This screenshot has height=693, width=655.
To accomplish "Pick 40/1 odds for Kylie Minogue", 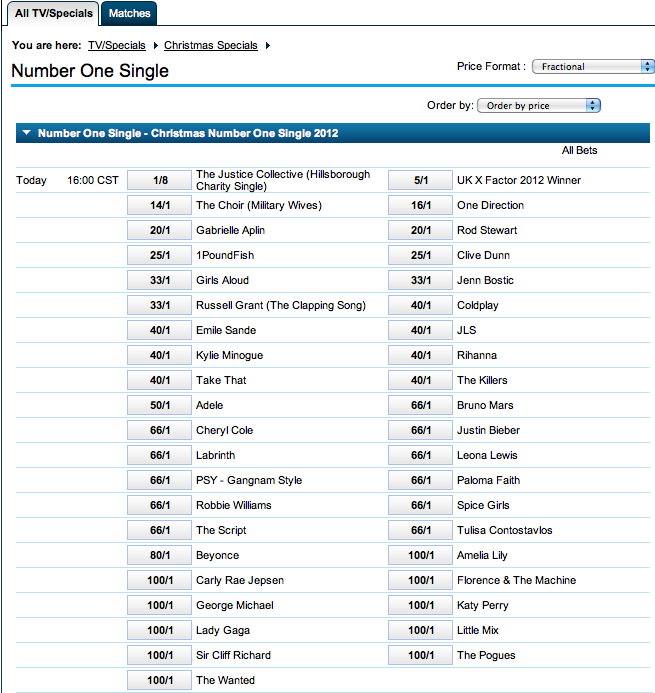I will (x=160, y=355).
